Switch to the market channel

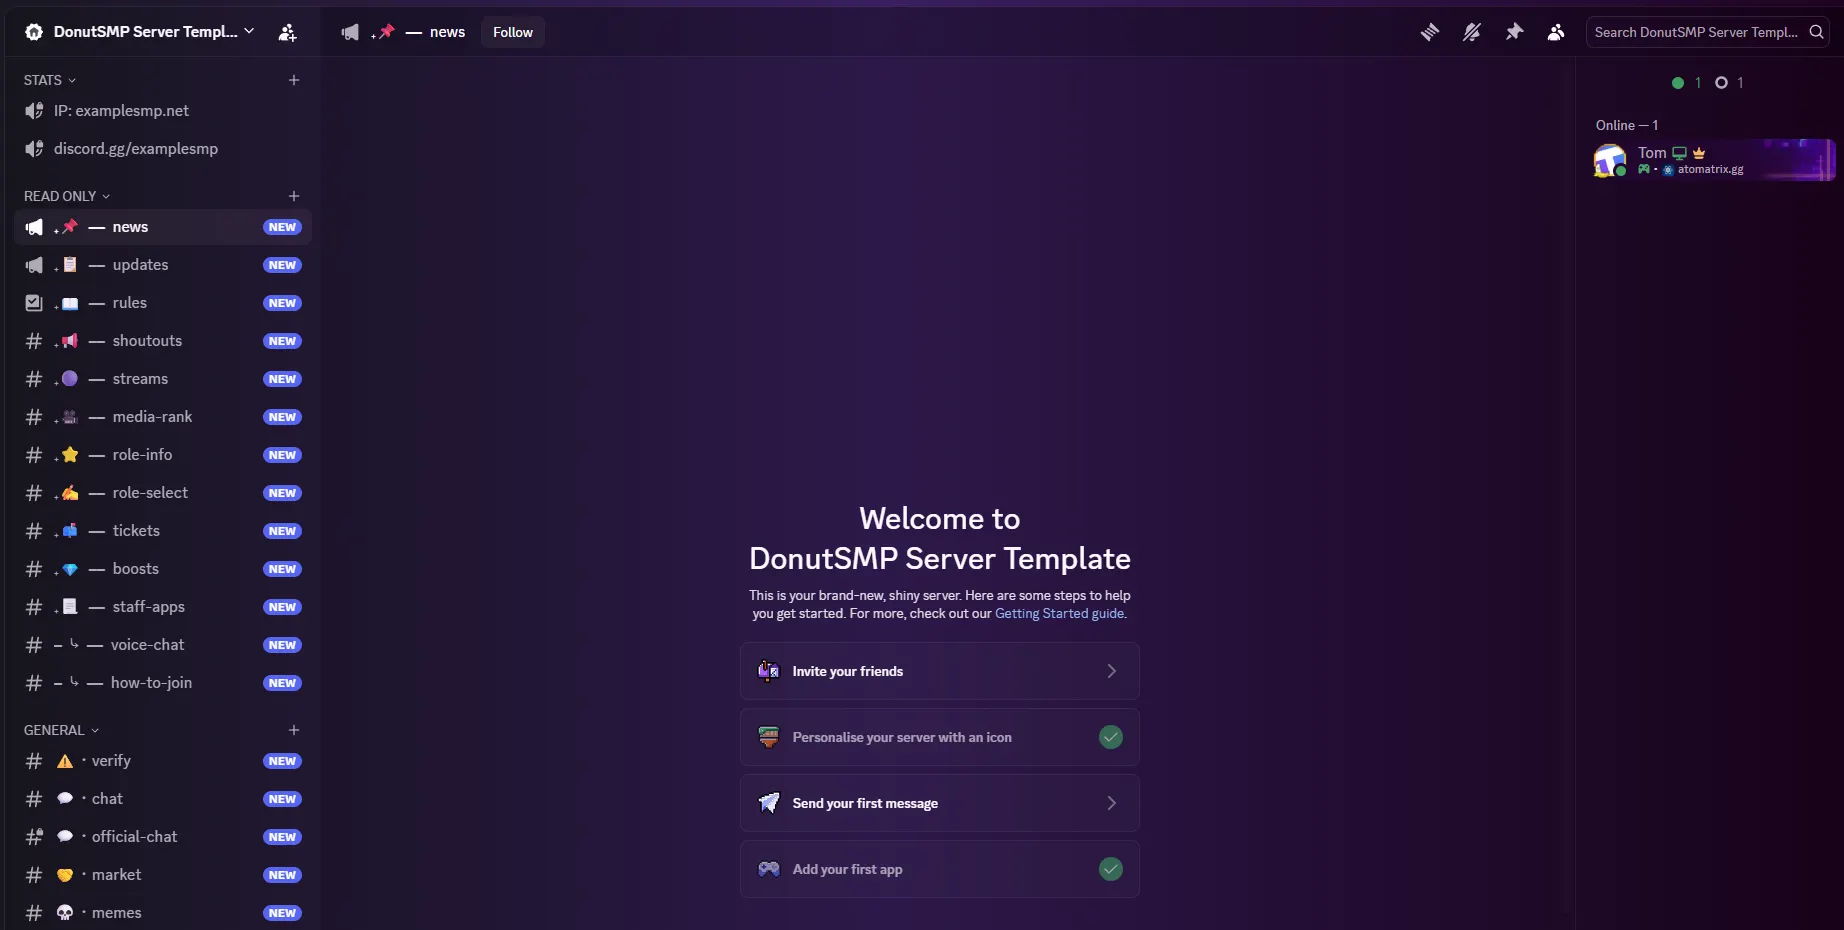[163, 875]
